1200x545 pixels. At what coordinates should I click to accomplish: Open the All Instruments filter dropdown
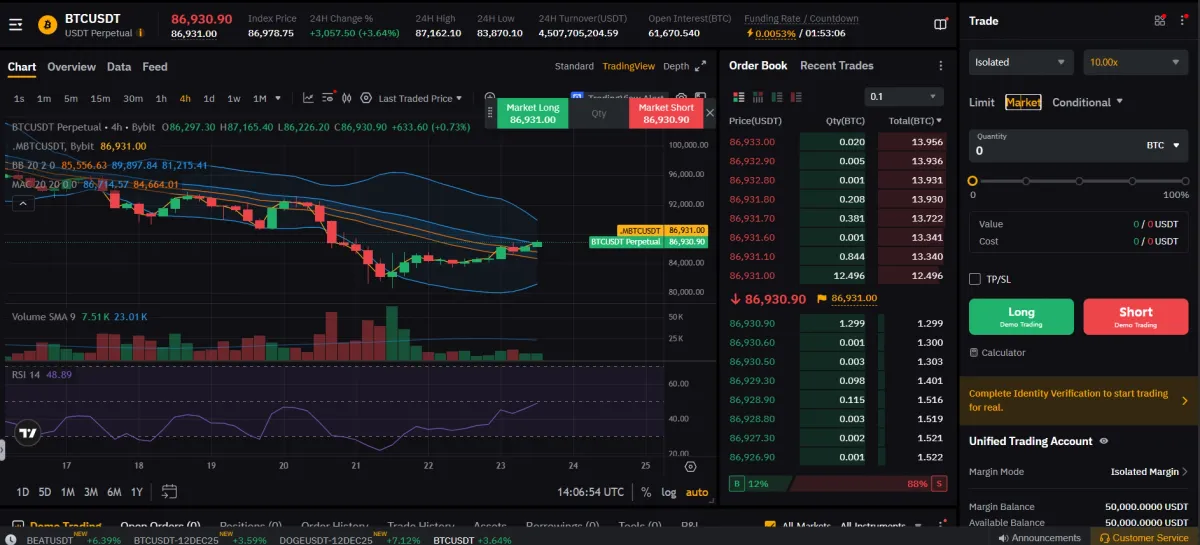880,525
